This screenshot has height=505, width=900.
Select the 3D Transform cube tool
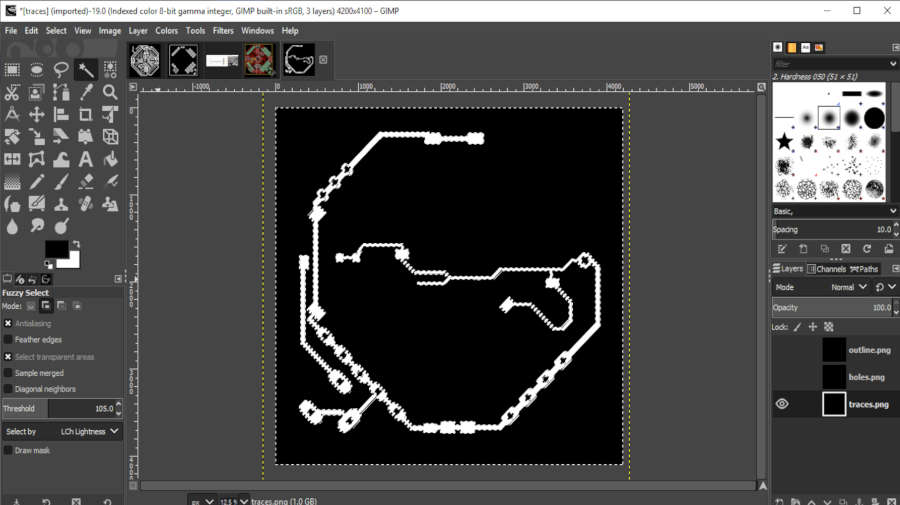tap(110, 137)
